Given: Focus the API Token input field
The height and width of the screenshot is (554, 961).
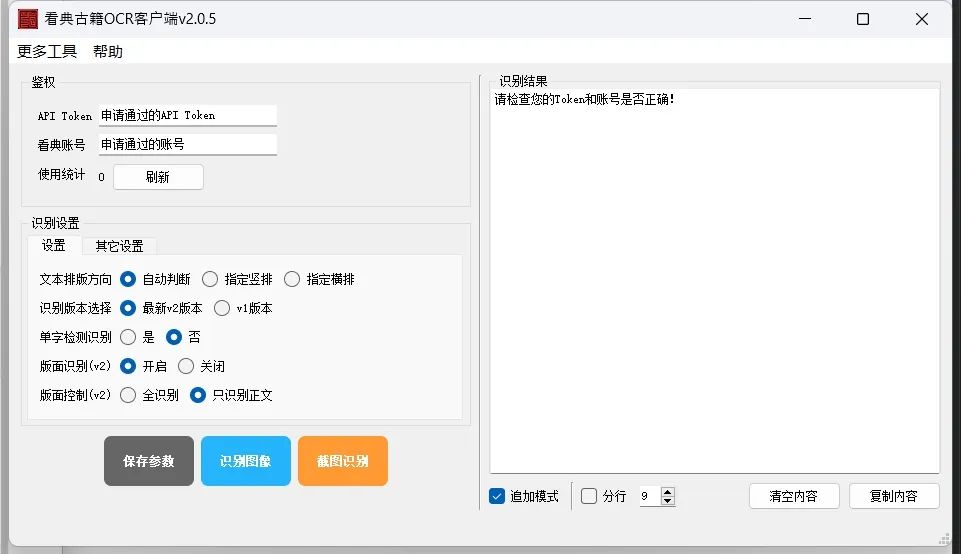Looking at the screenshot, I should (188, 115).
